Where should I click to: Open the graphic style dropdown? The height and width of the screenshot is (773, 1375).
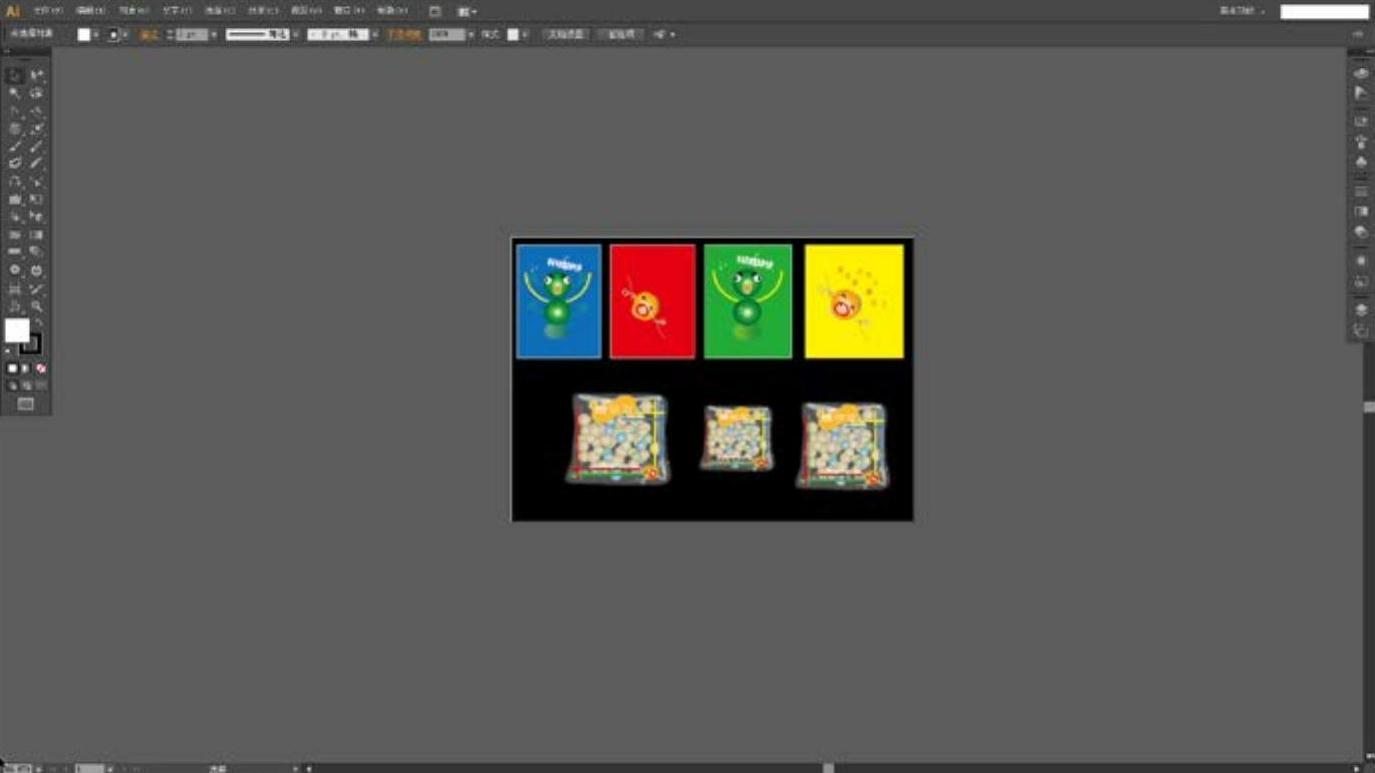pyautogui.click(x=526, y=34)
